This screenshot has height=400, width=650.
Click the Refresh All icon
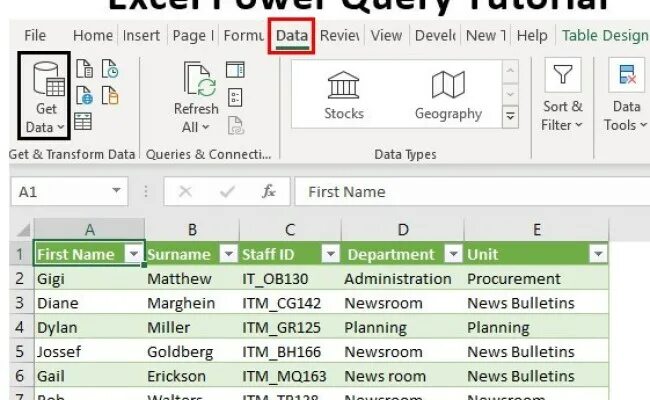click(x=200, y=80)
